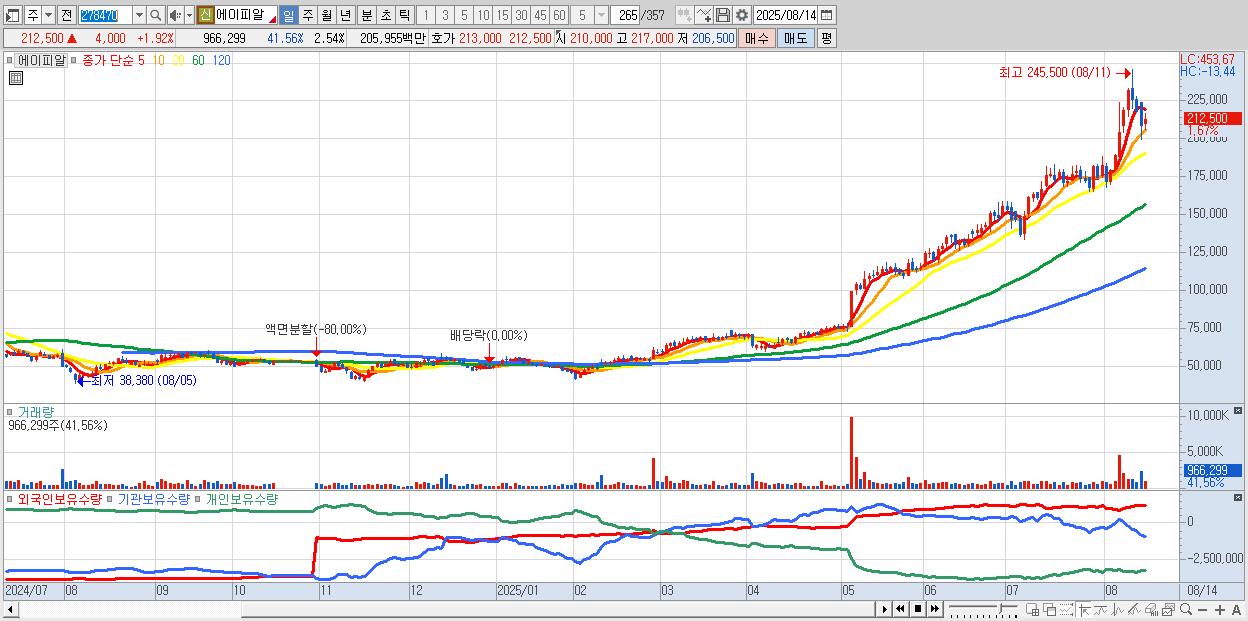Select the 60 interval button
Screen dimensions: 1248x621
pyautogui.click(x=559, y=15)
